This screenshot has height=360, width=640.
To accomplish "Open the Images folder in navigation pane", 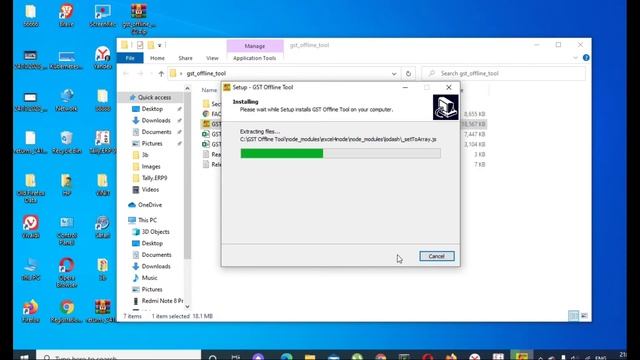I will (x=151, y=167).
